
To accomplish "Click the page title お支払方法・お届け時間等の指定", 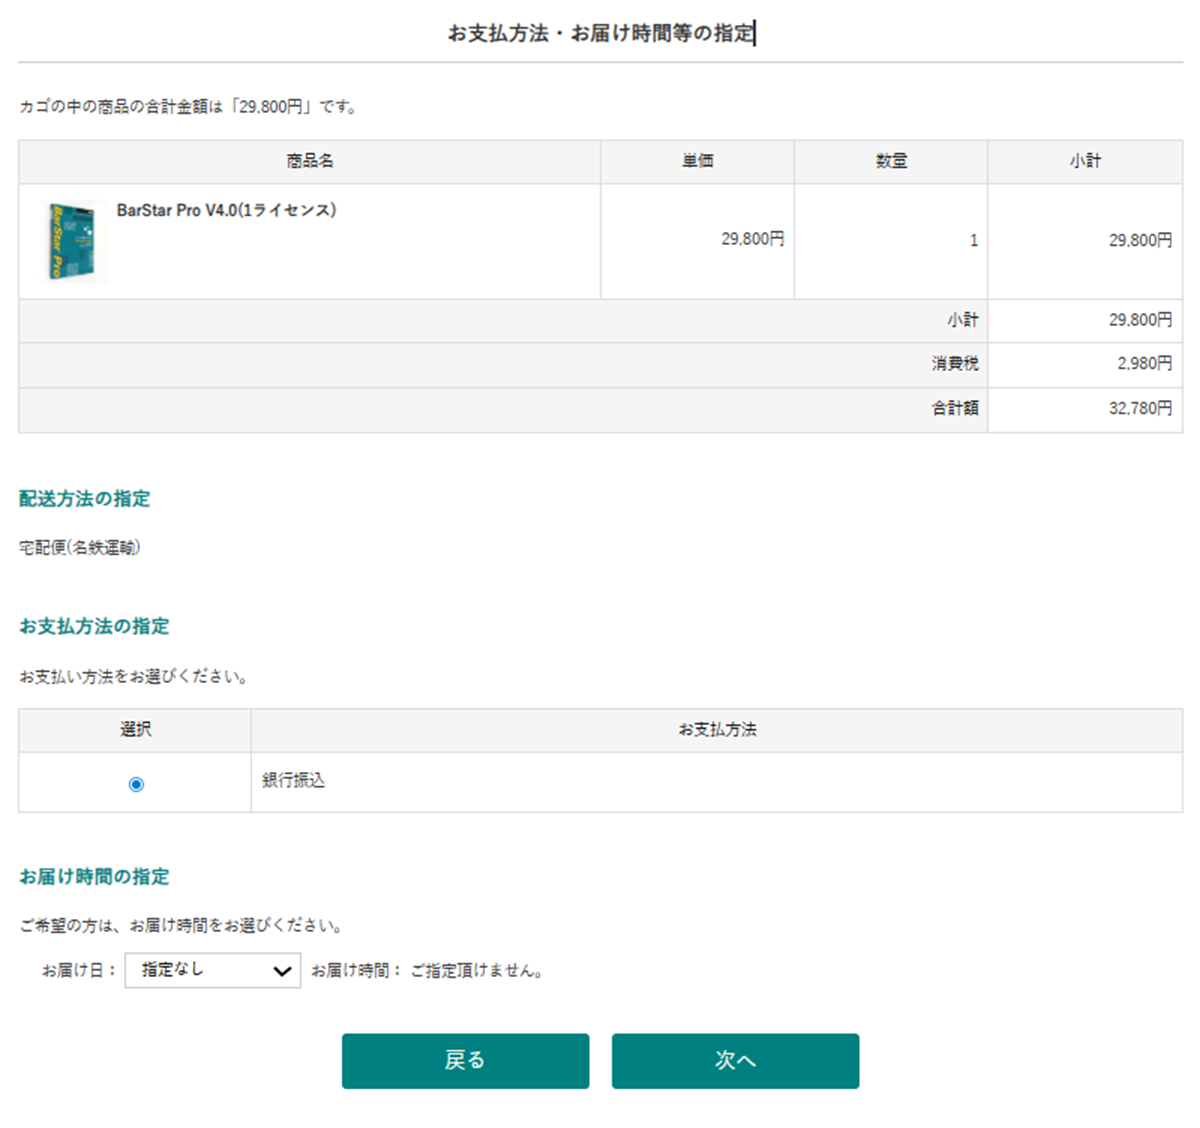I will point(600,33).
